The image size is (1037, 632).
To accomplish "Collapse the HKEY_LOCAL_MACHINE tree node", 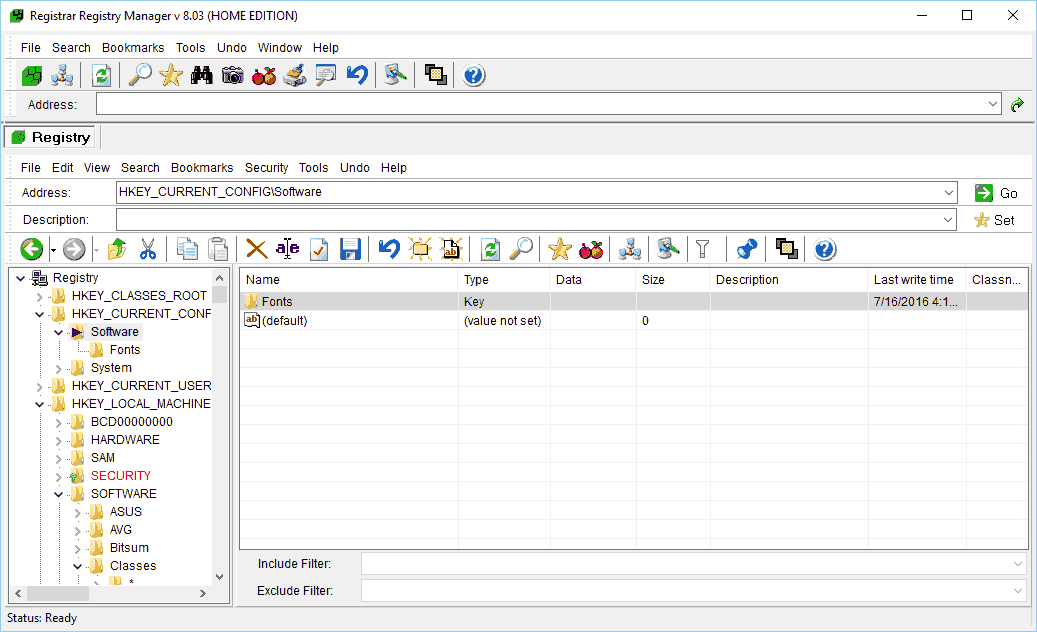I will [40, 404].
